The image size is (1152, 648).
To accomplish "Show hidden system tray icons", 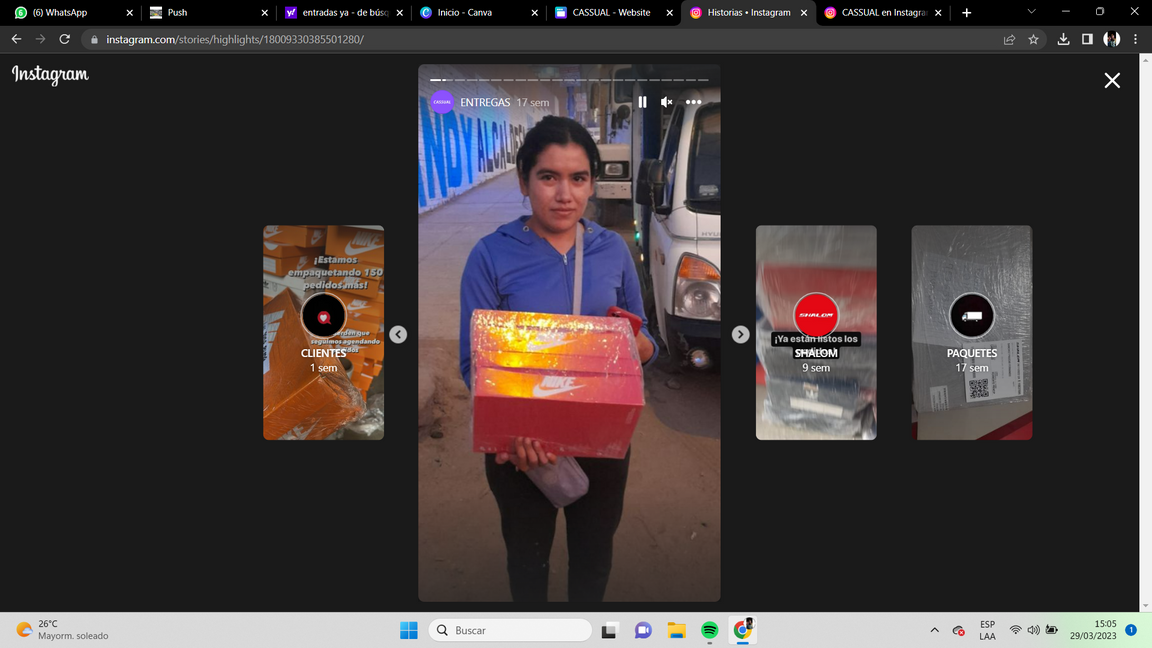I will tap(934, 630).
